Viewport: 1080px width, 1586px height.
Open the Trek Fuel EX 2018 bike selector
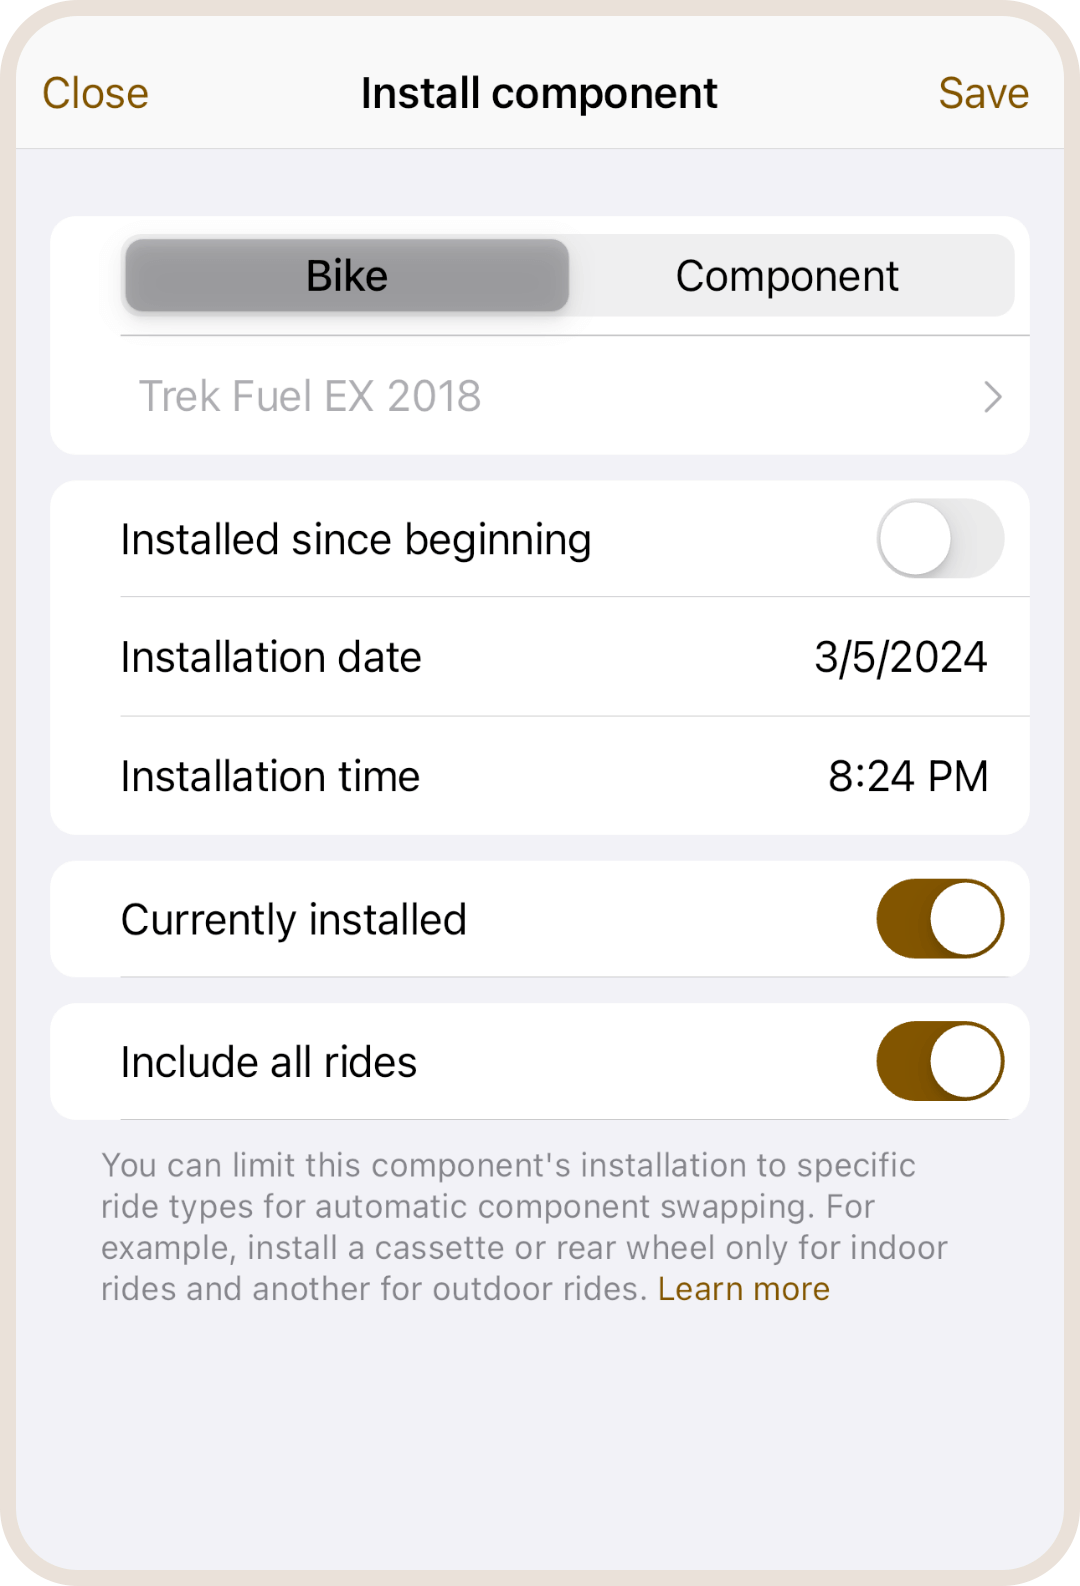click(310, 397)
